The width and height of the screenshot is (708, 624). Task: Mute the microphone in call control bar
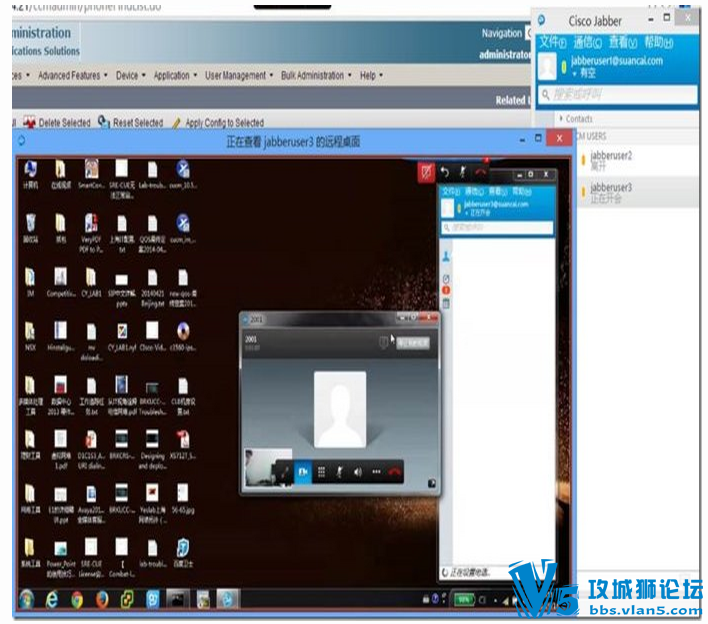(340, 472)
